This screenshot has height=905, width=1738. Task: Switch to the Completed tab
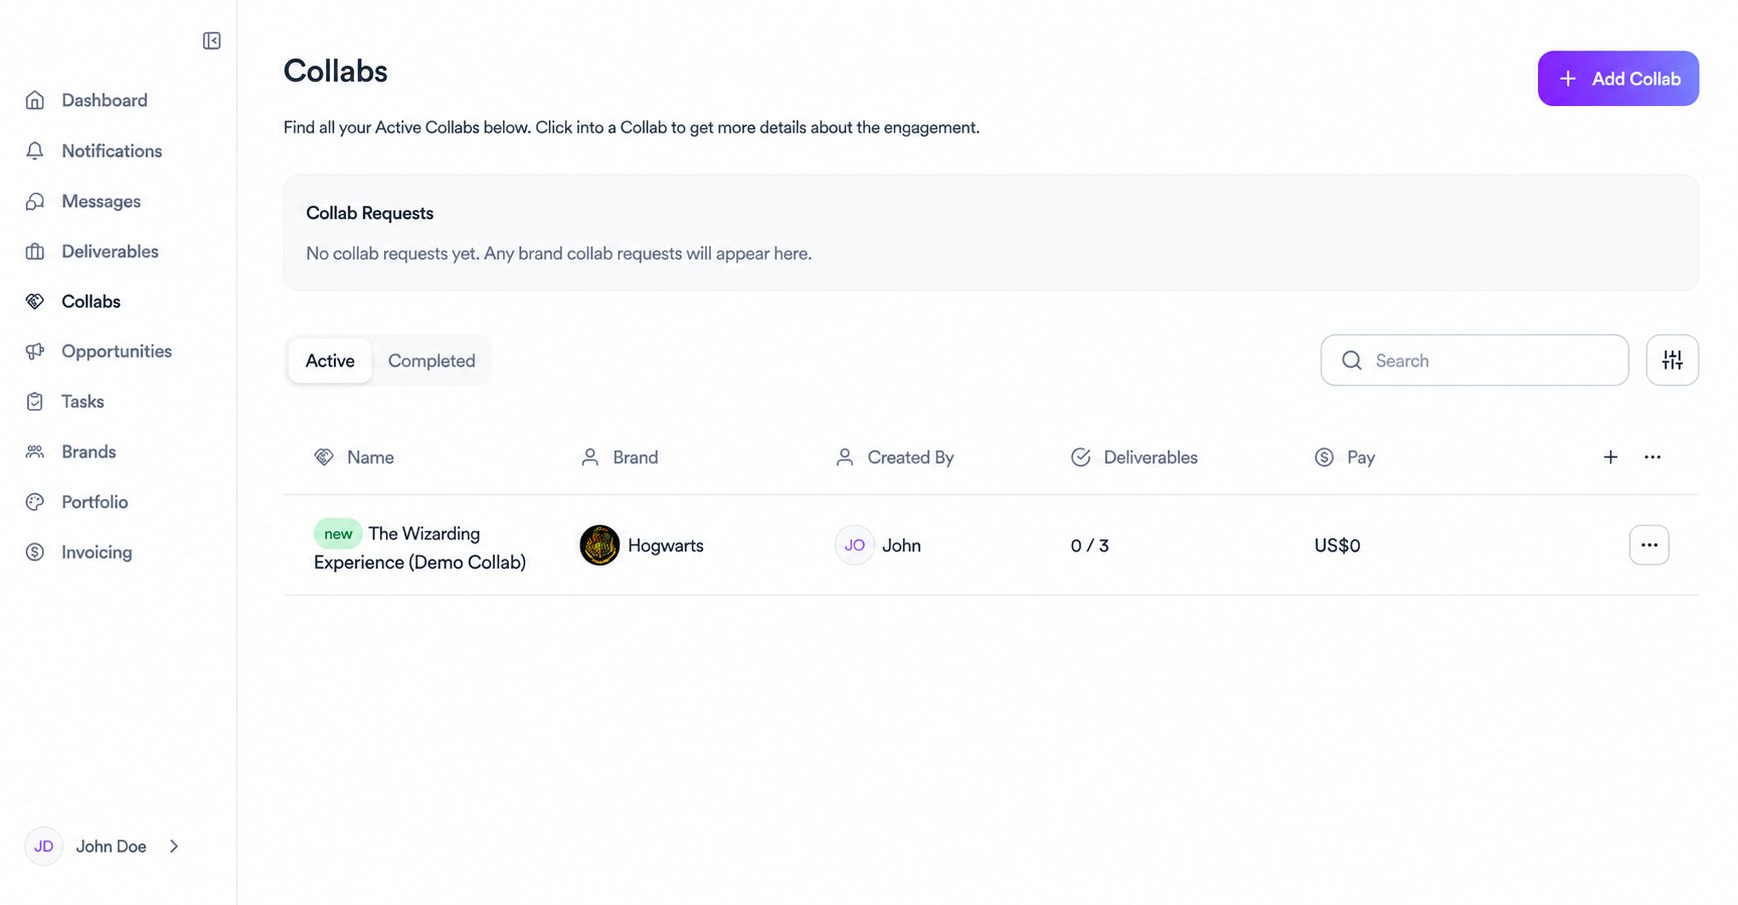coord(431,361)
